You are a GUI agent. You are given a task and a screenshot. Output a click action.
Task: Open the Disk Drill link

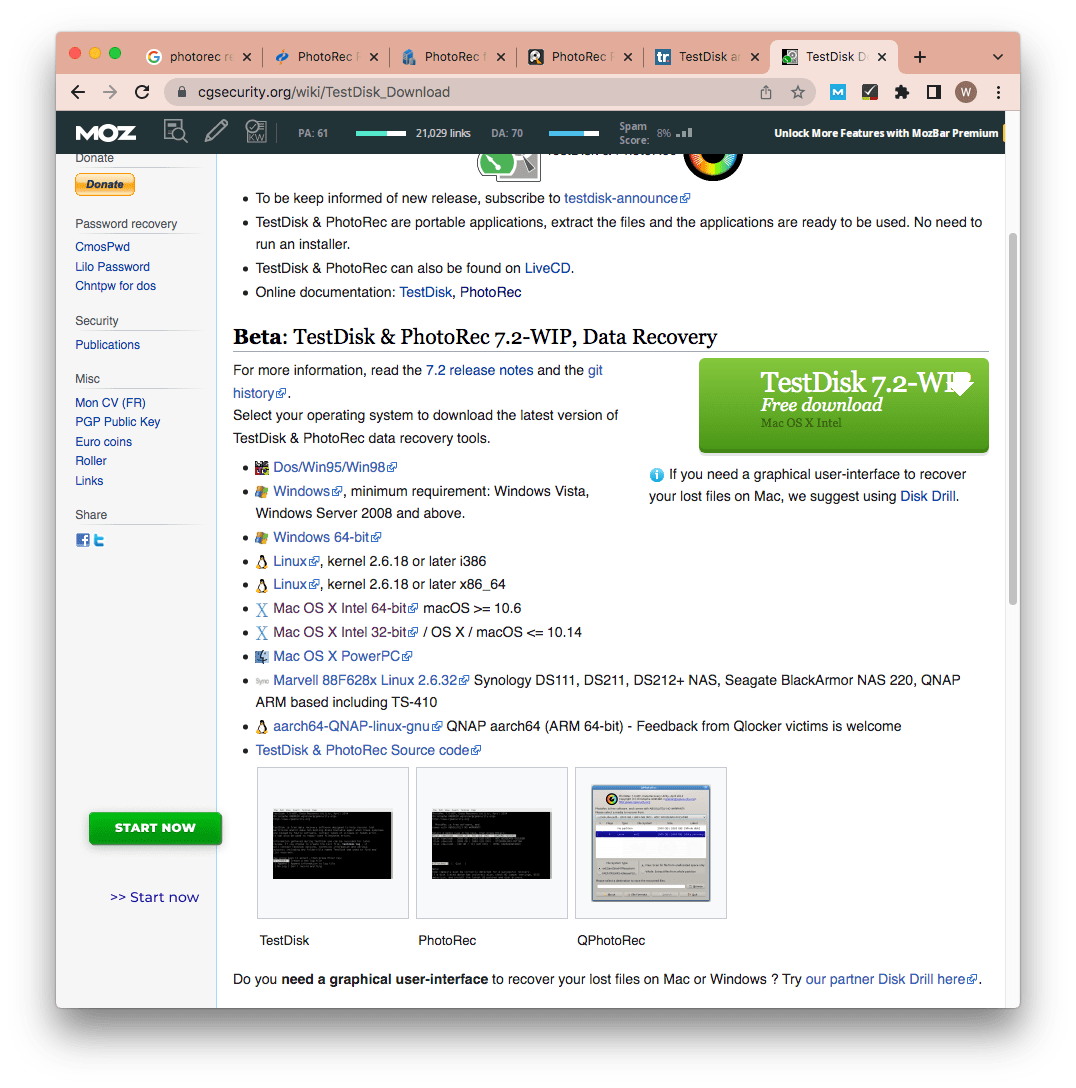point(928,497)
